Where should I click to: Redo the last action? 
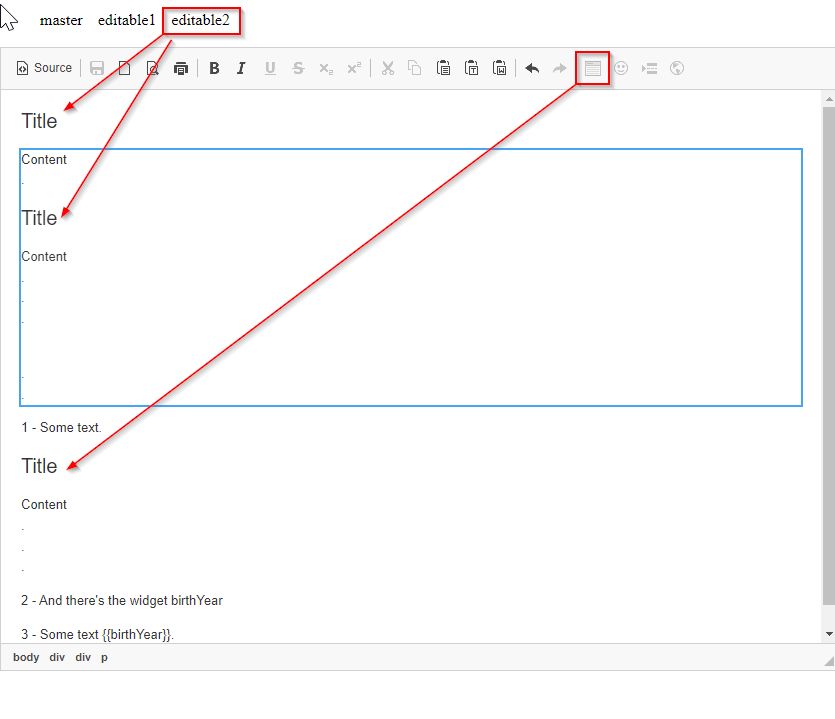click(560, 68)
